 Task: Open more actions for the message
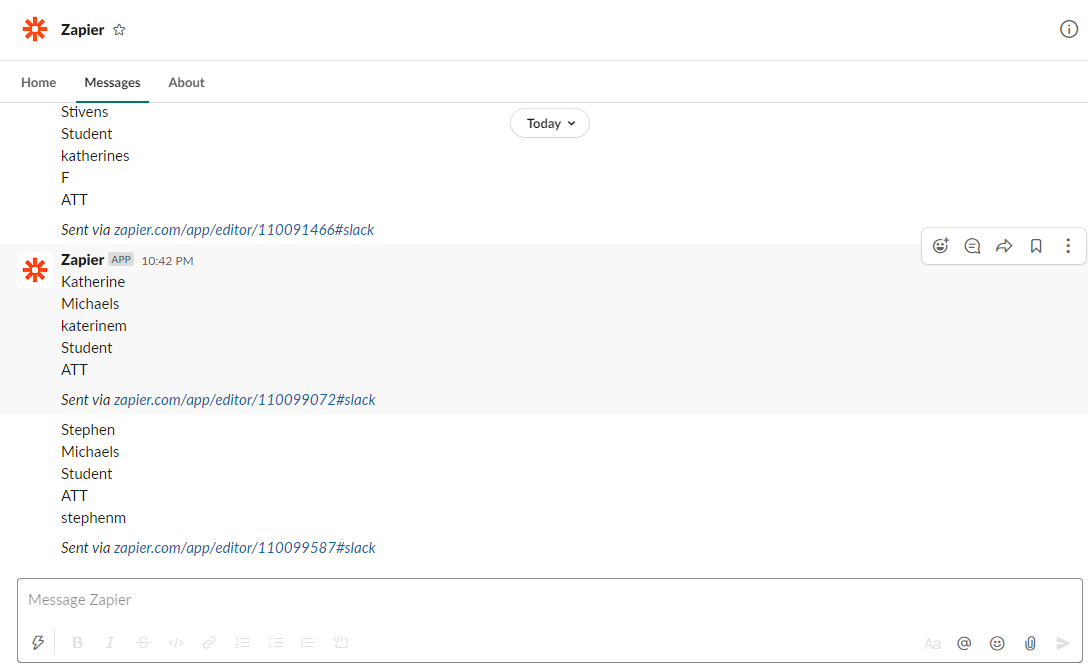click(x=1068, y=246)
